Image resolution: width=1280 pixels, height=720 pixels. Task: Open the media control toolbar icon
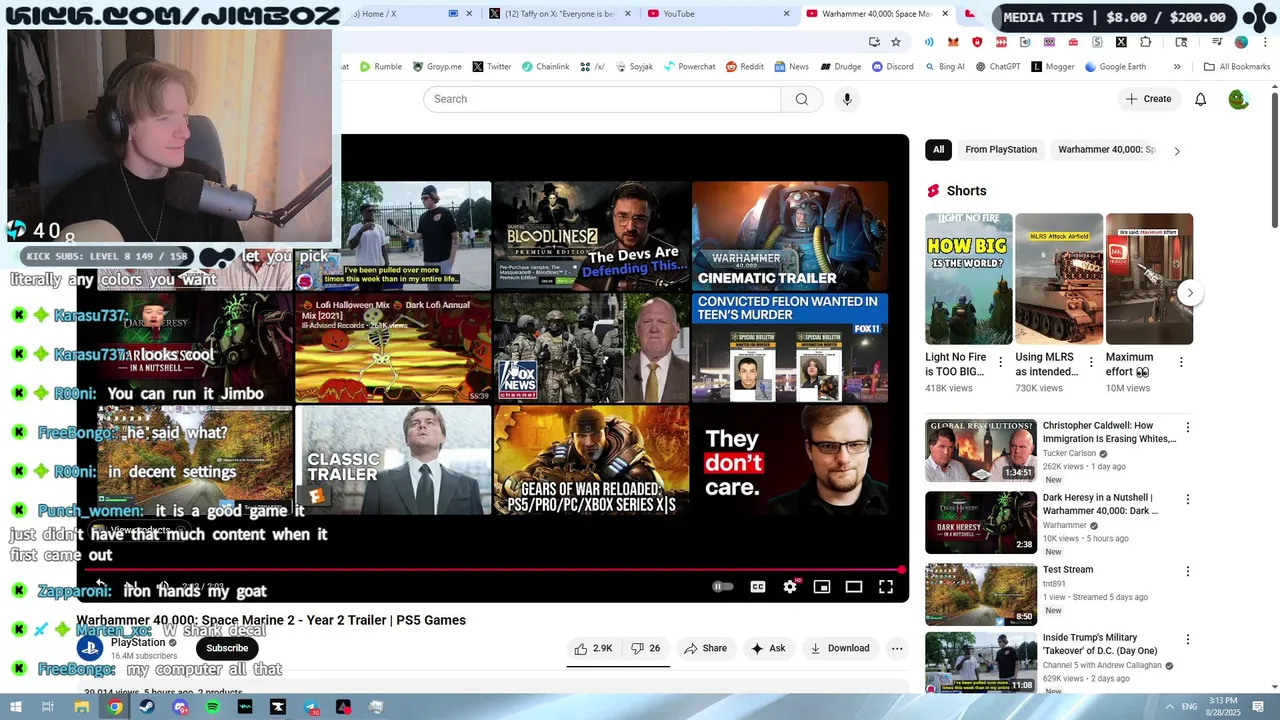pyautogui.click(x=1217, y=42)
